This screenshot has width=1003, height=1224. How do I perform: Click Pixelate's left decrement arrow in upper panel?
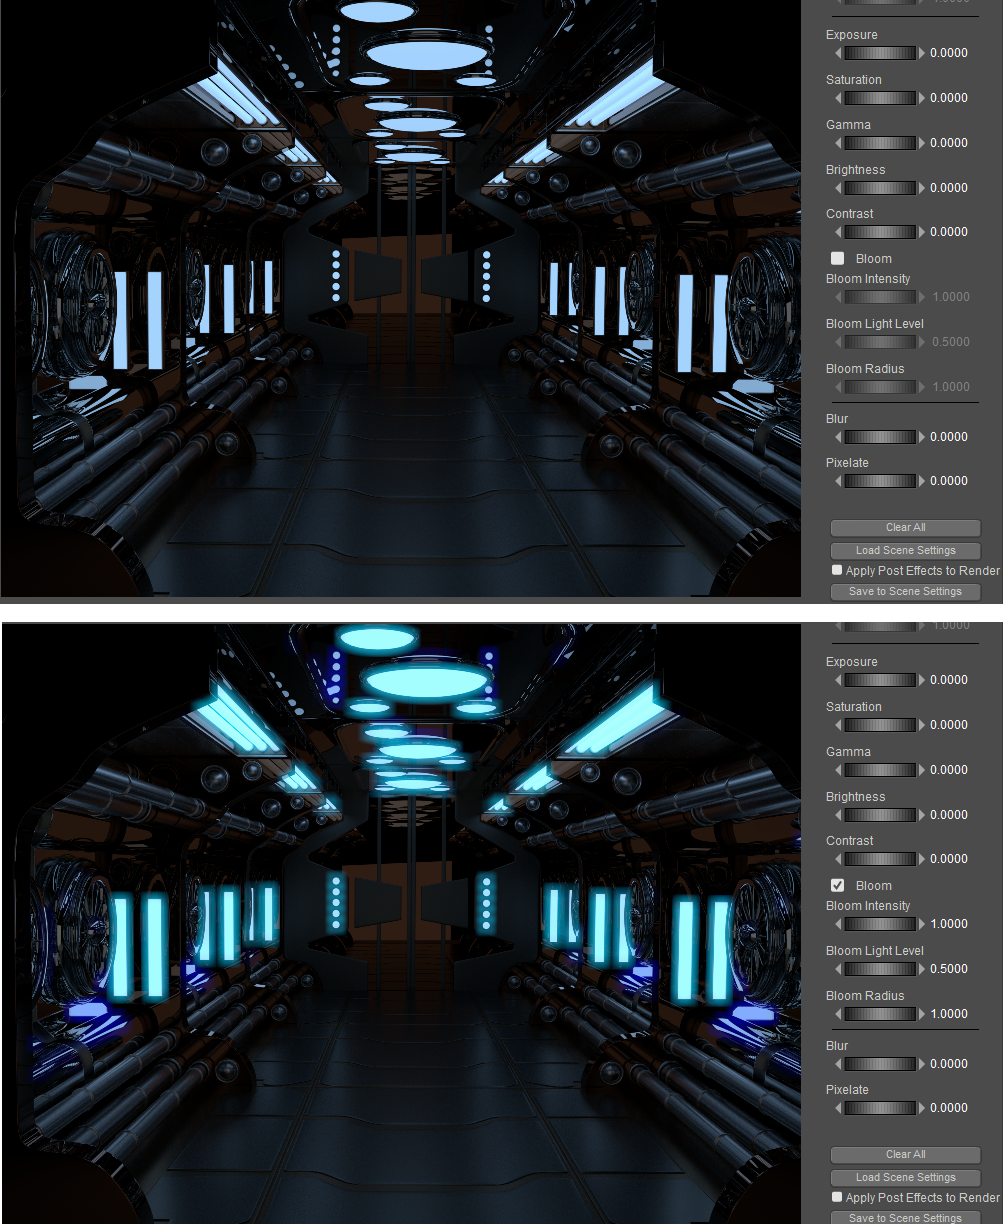[x=838, y=481]
